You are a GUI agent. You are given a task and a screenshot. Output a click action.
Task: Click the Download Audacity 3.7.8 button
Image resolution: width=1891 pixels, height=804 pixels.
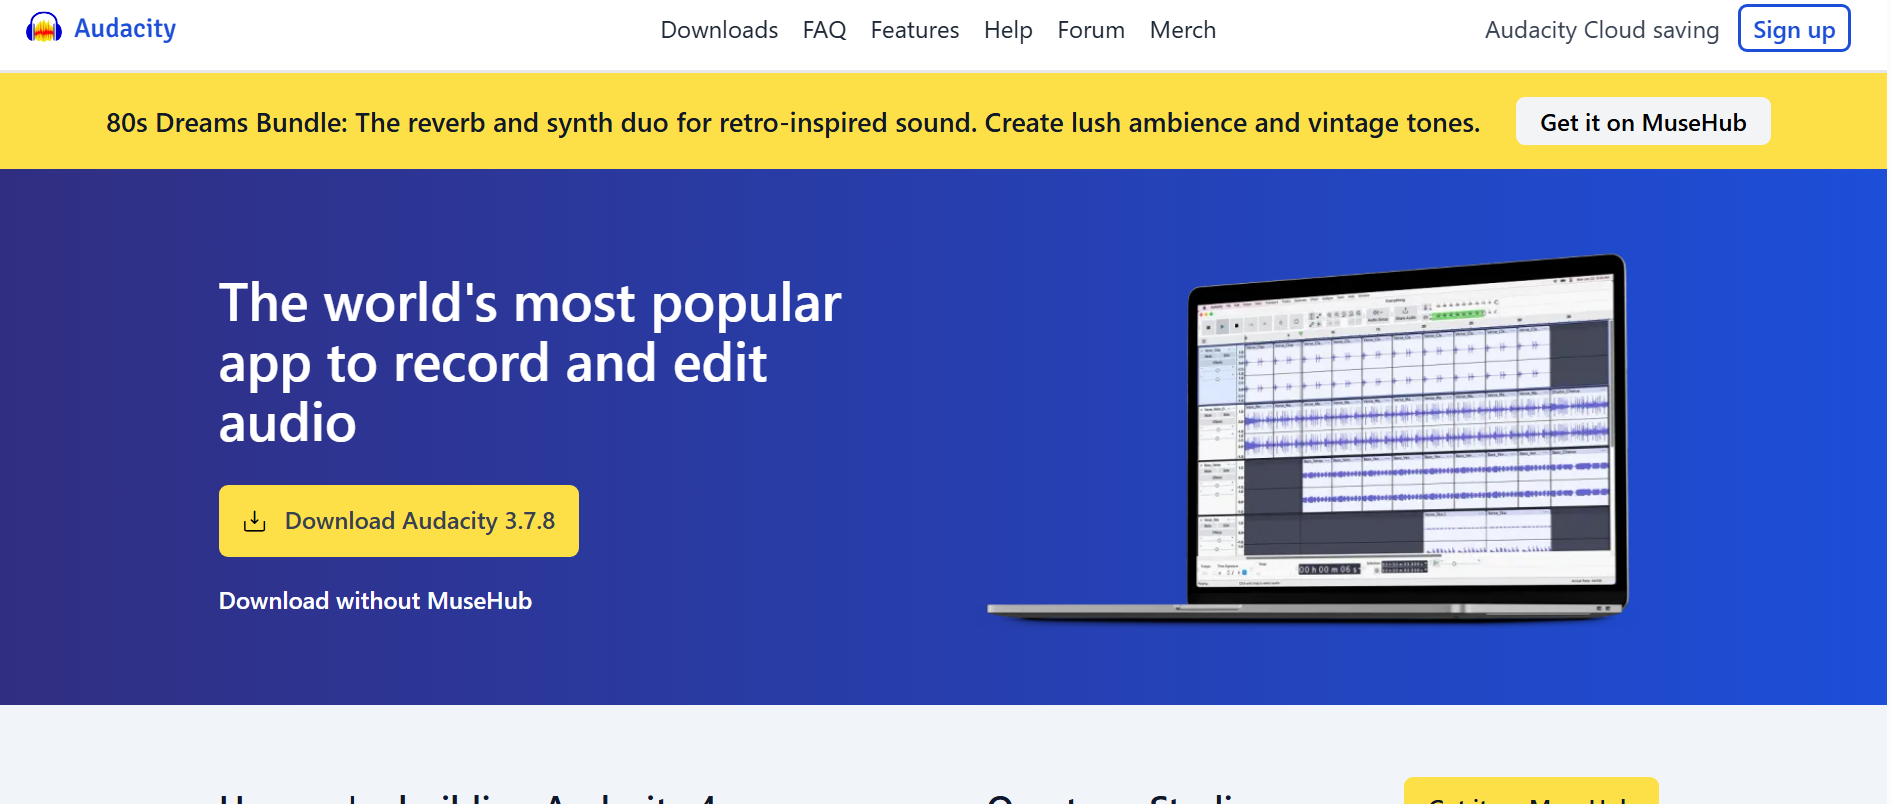(x=399, y=521)
